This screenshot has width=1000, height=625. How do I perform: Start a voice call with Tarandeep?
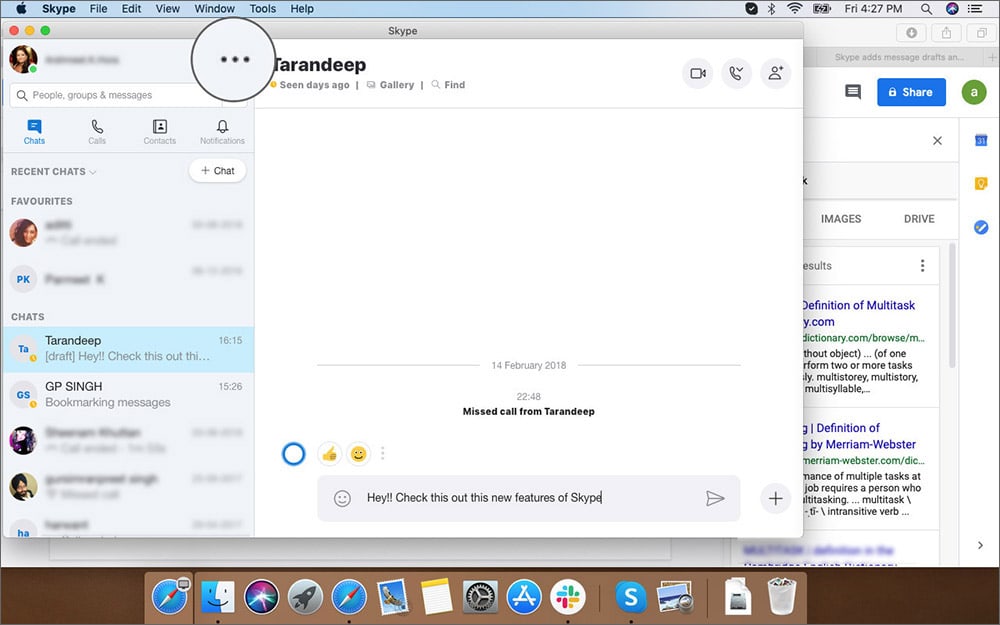click(x=737, y=73)
